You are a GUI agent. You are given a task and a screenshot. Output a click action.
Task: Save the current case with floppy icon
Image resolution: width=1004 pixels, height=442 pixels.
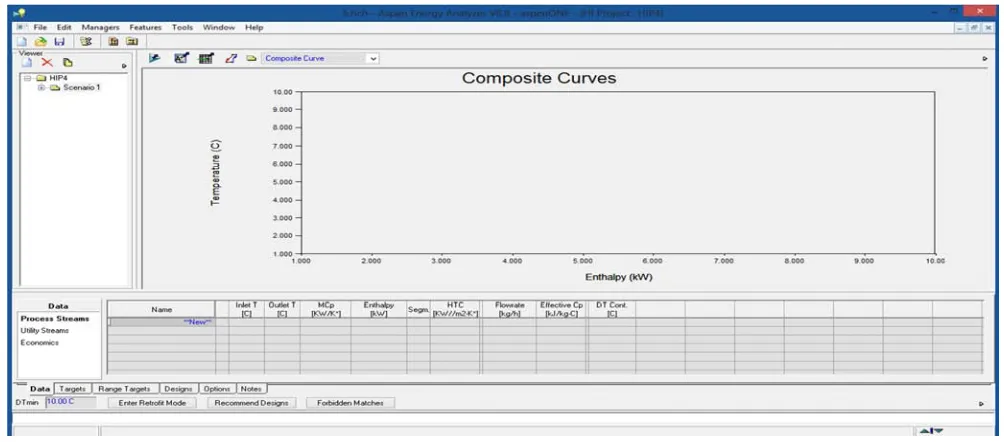coord(59,42)
